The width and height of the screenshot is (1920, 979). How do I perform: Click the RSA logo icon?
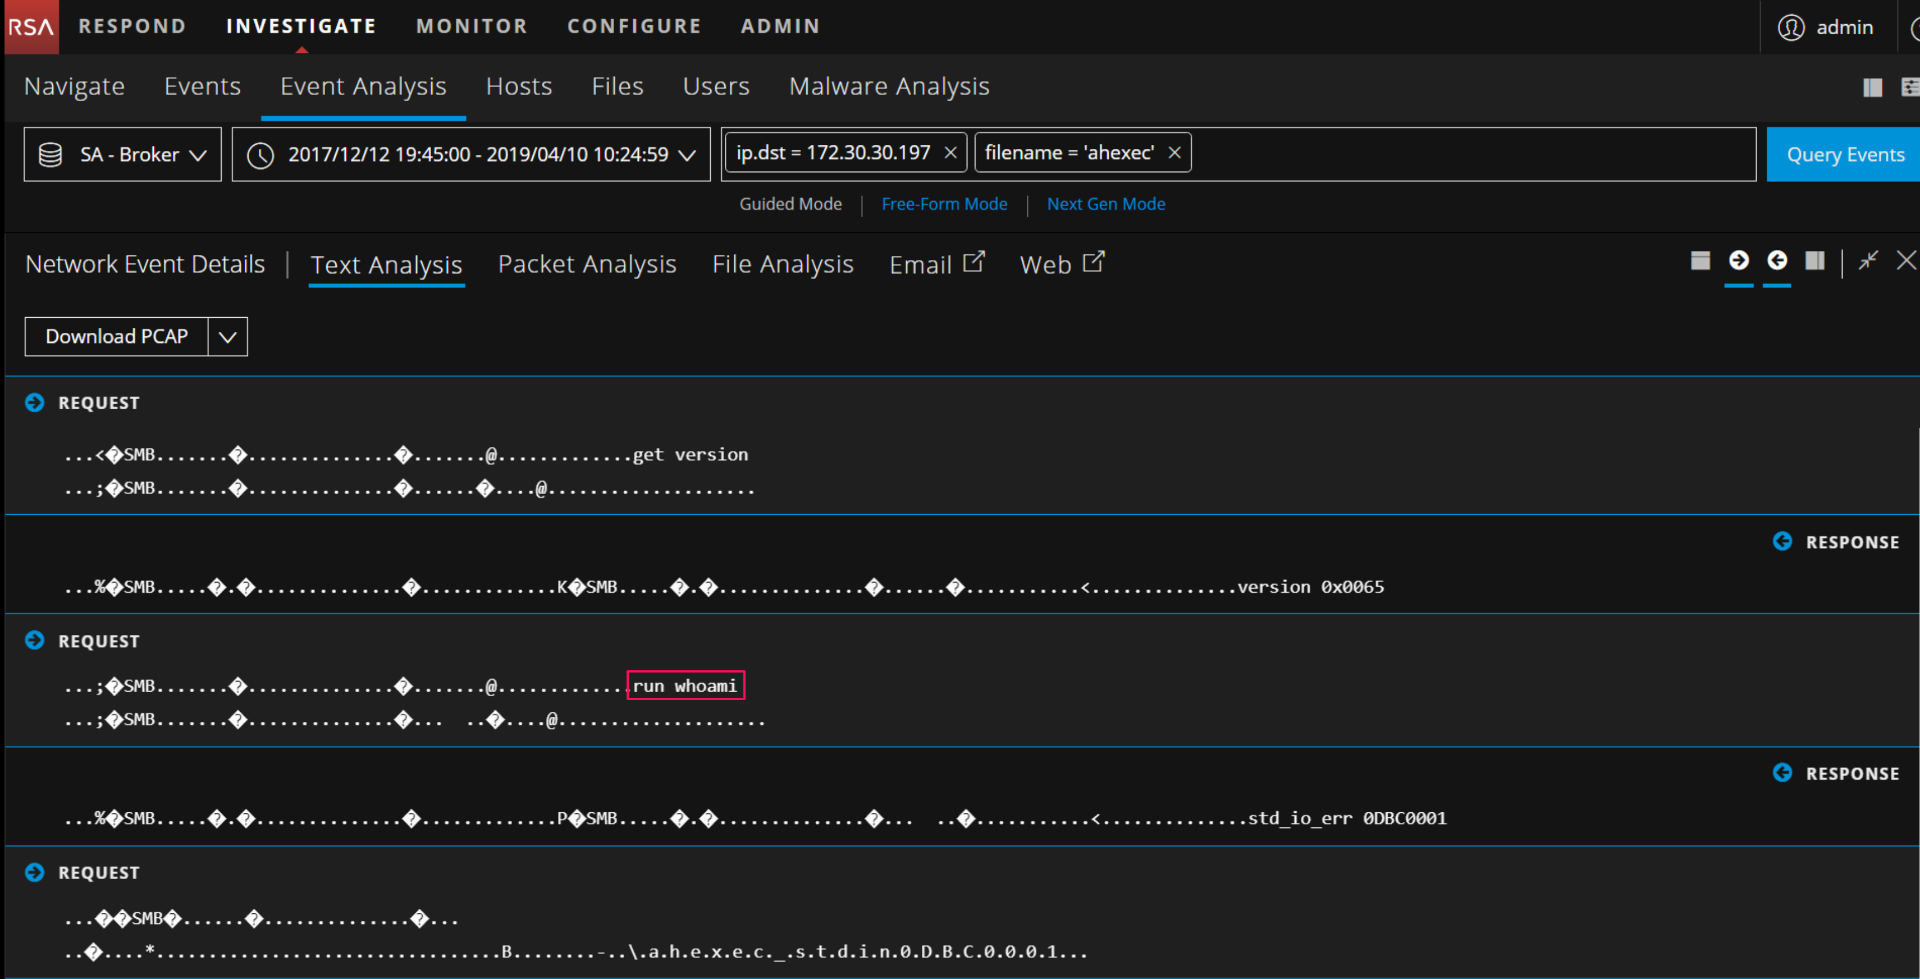click(31, 27)
